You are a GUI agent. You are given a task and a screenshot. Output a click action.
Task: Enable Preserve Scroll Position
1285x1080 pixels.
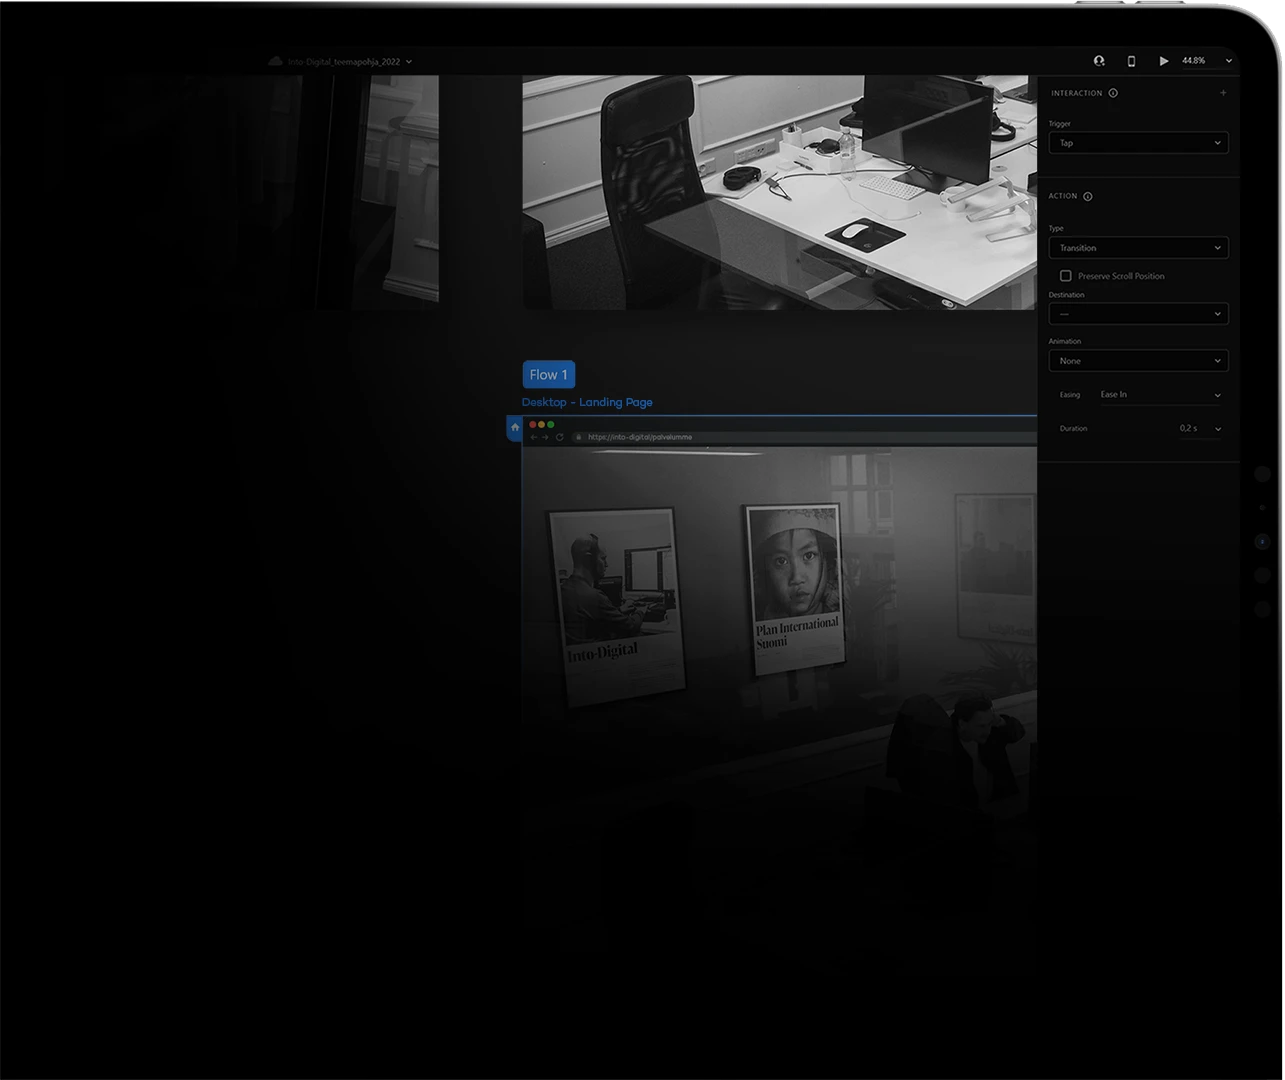pos(1066,275)
